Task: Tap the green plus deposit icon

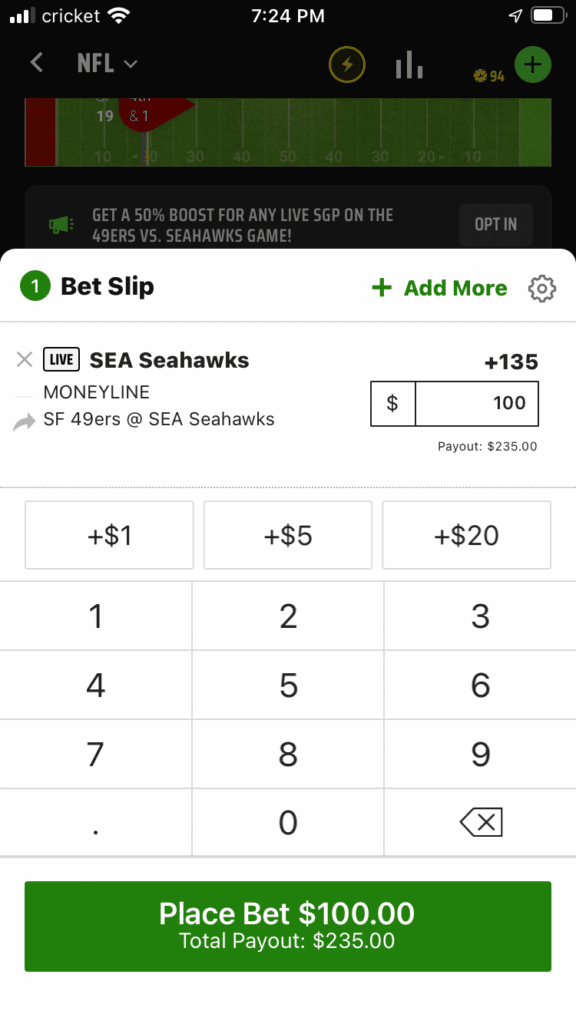Action: [533, 64]
